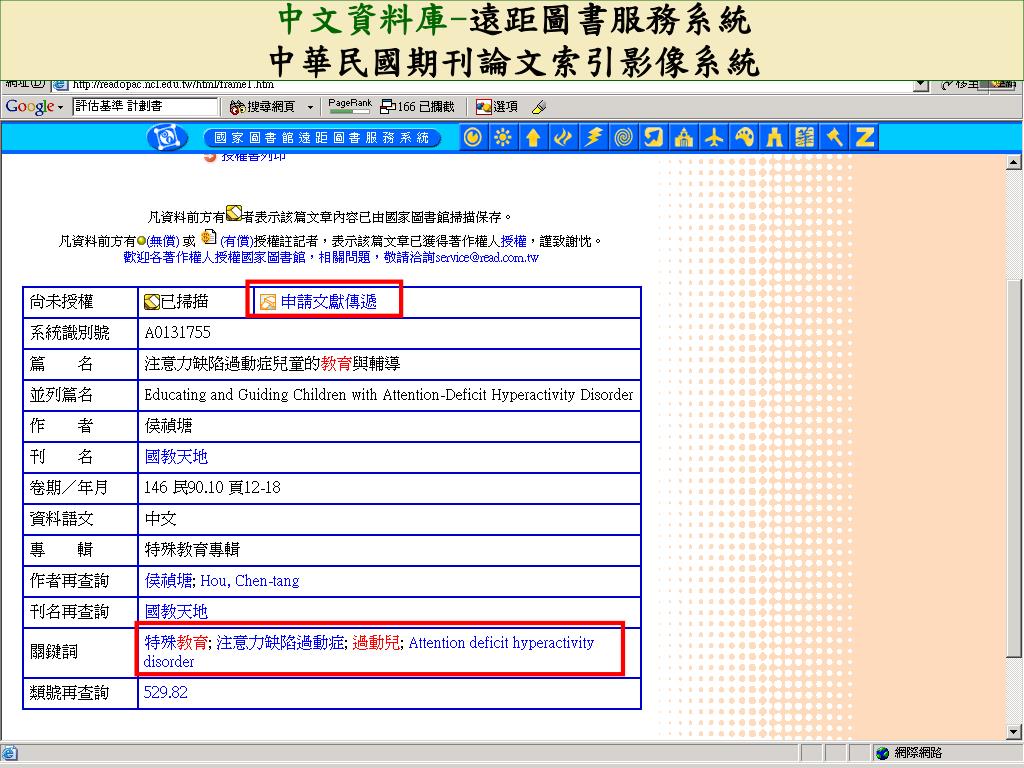Click Attention deficit hyperactivity disorder keyword link

point(369,652)
